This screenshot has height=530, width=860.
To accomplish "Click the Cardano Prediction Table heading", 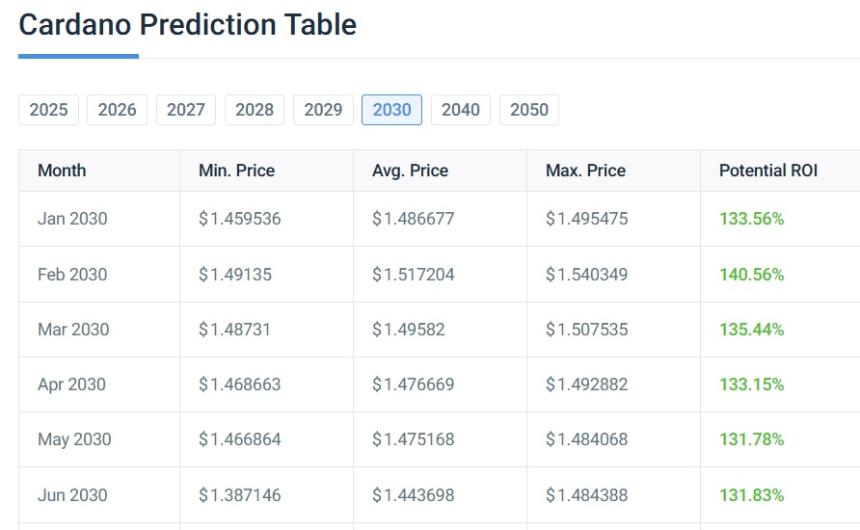I will pos(188,25).
